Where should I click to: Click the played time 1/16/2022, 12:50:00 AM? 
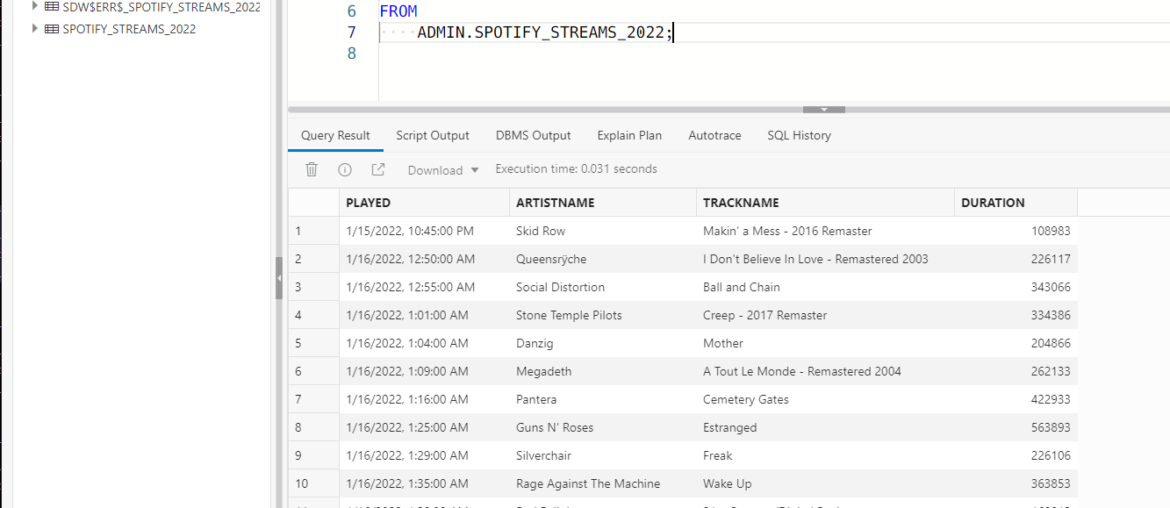coord(424,260)
